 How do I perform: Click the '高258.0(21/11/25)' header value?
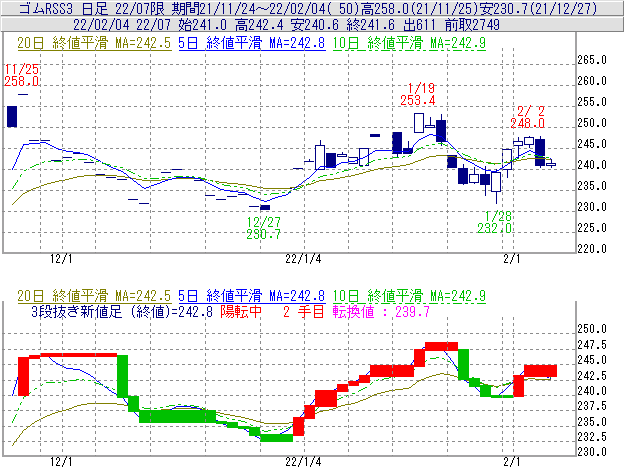coord(420,8)
